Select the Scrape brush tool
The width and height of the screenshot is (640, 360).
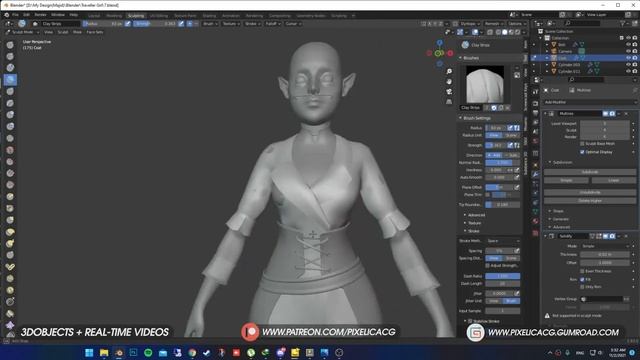[10, 185]
